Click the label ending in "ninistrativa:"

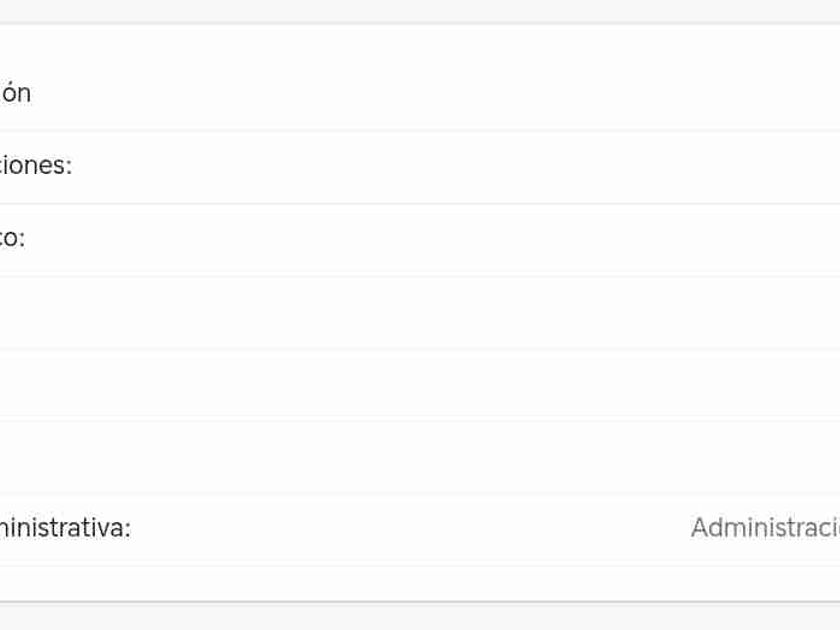pos(65,527)
